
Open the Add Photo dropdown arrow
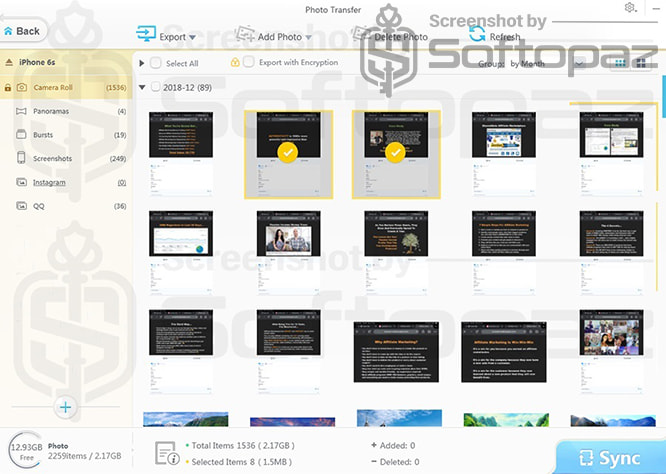pyautogui.click(x=308, y=37)
